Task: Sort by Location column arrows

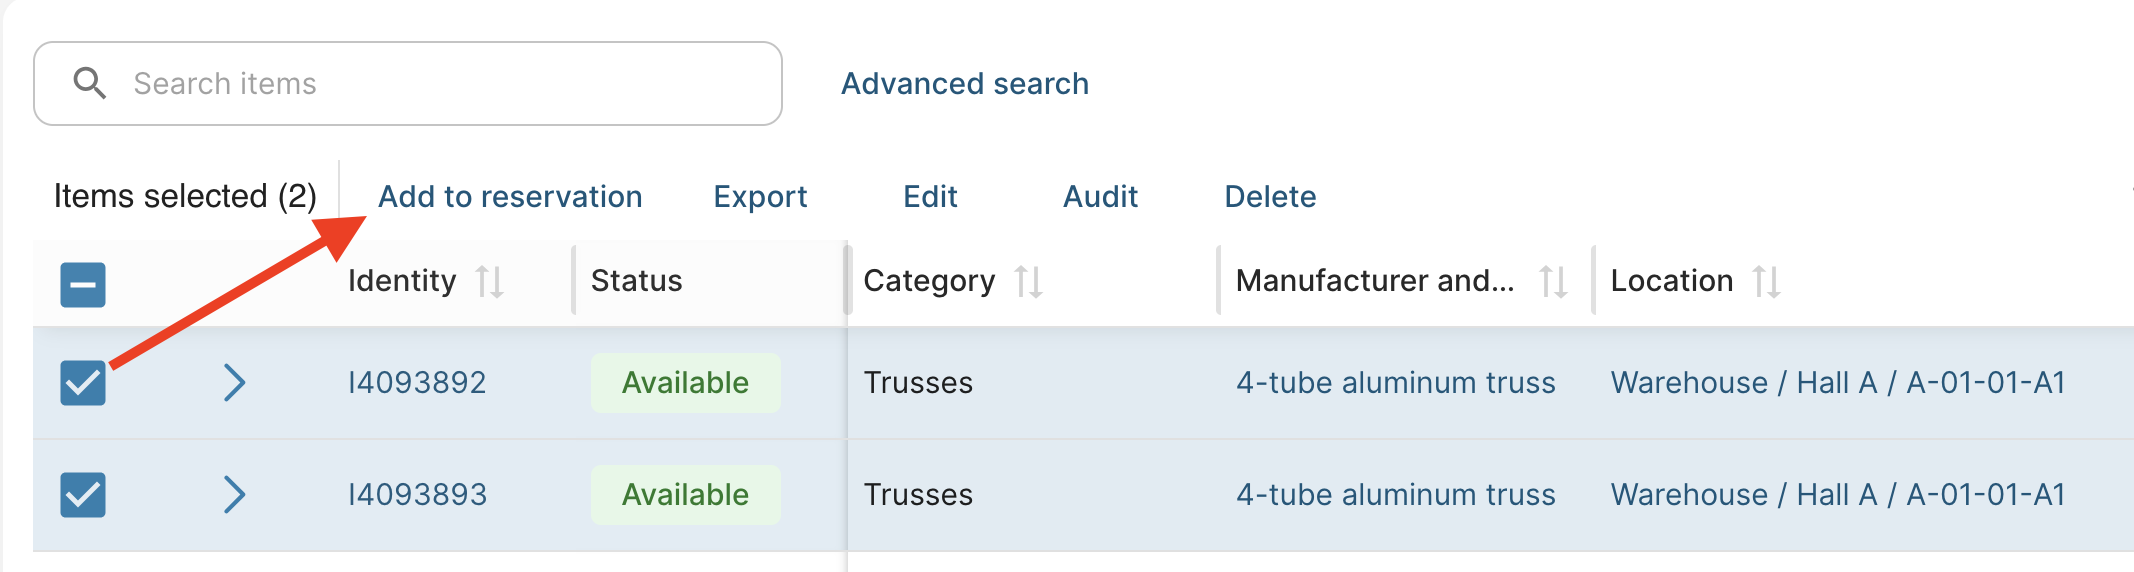Action: pyautogui.click(x=1767, y=282)
